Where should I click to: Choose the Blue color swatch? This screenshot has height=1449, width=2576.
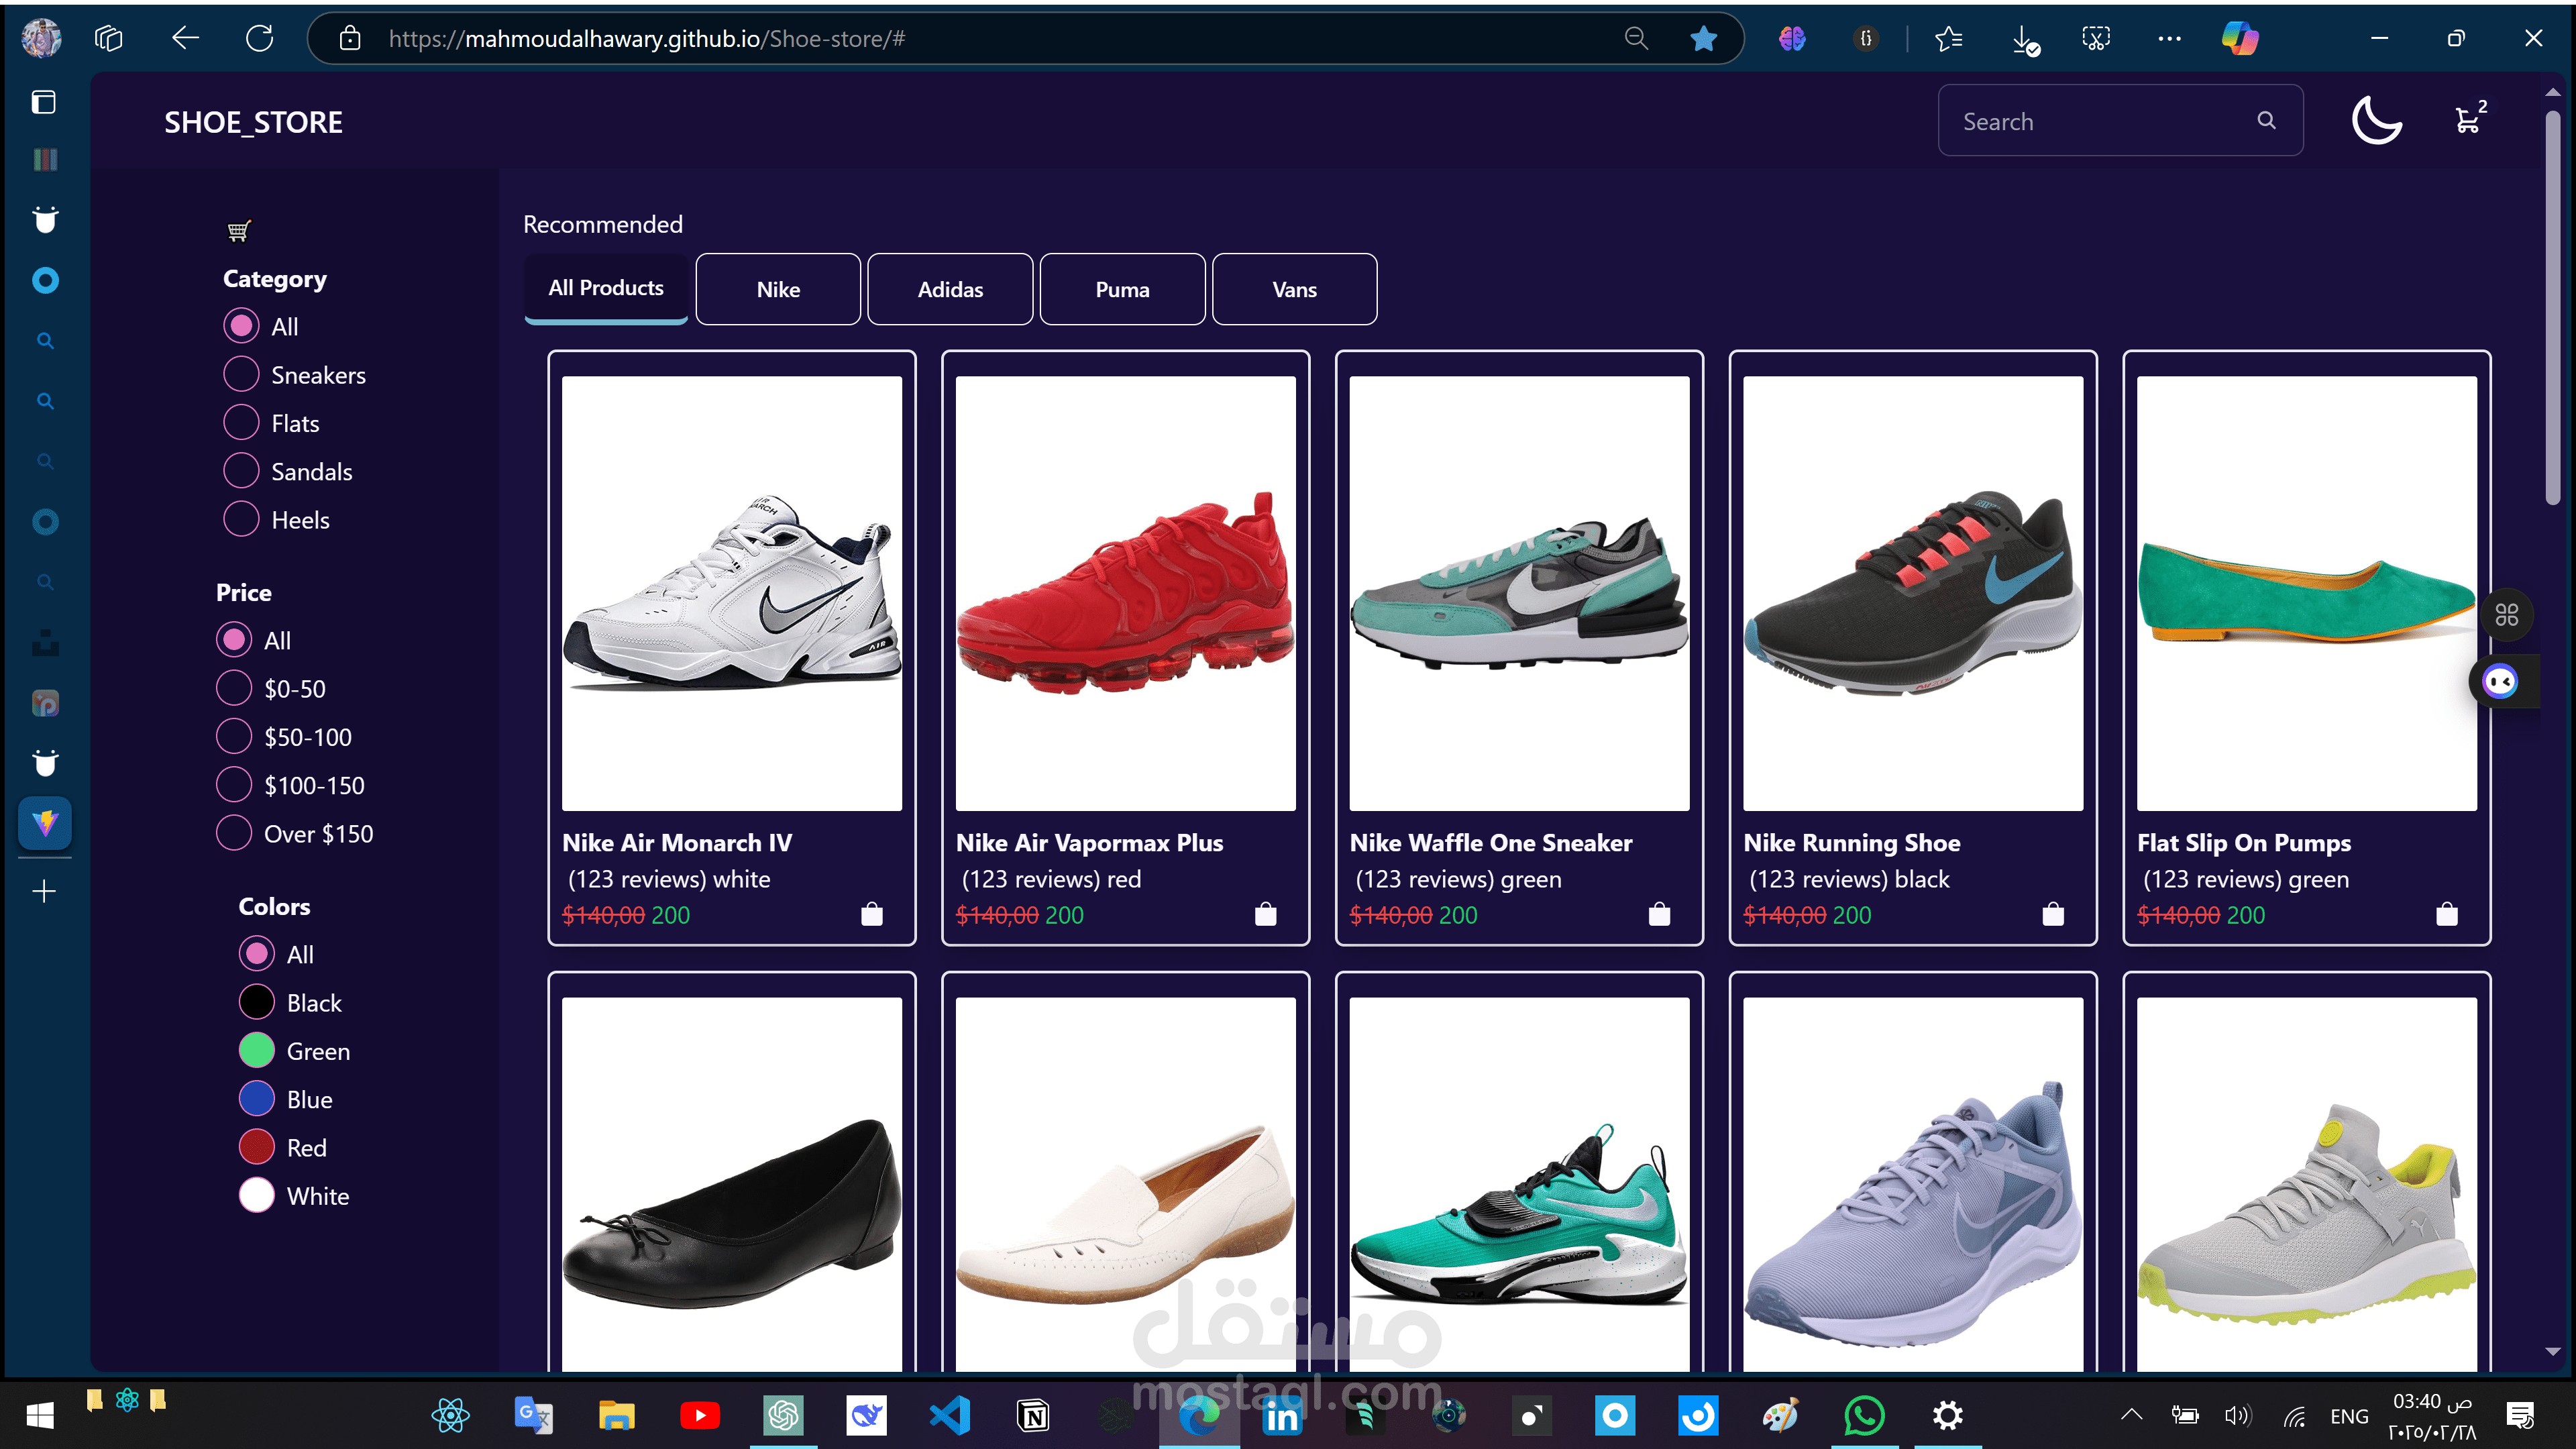[x=257, y=1098]
